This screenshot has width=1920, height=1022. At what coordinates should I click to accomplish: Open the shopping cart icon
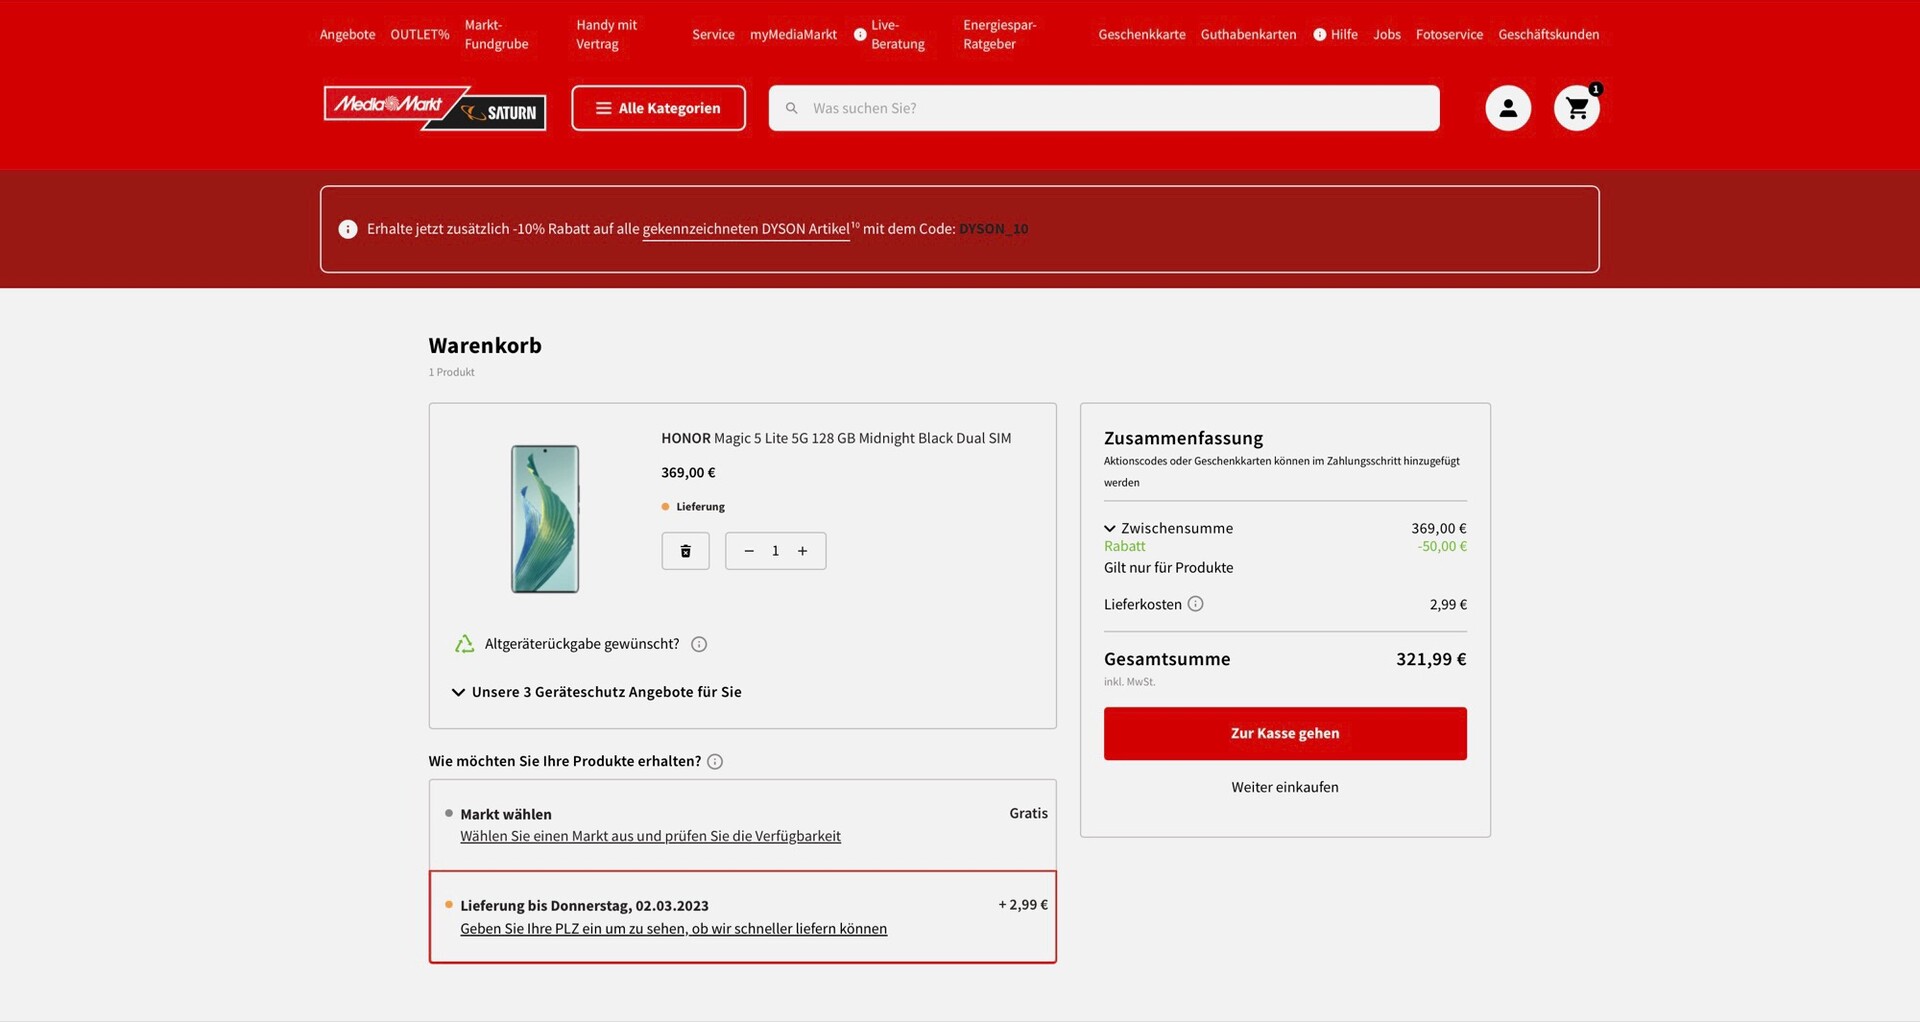pos(1577,108)
